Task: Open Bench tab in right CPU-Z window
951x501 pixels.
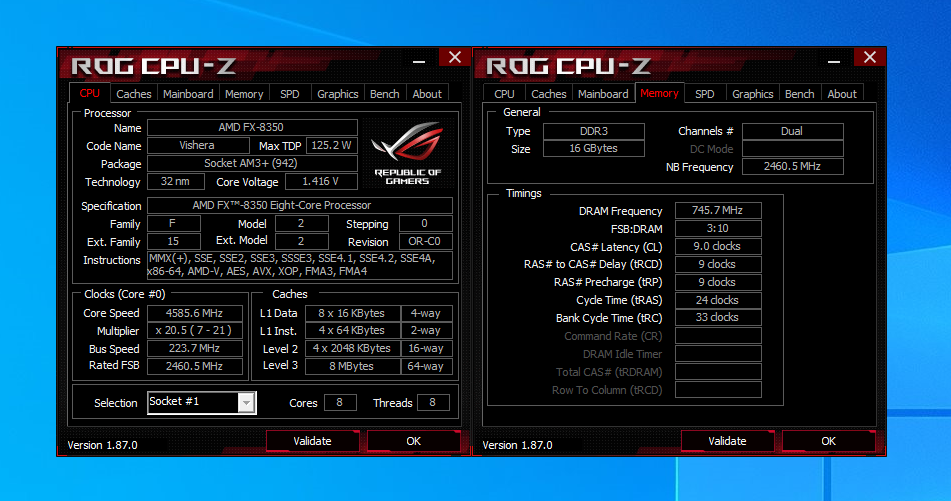Action: point(799,94)
